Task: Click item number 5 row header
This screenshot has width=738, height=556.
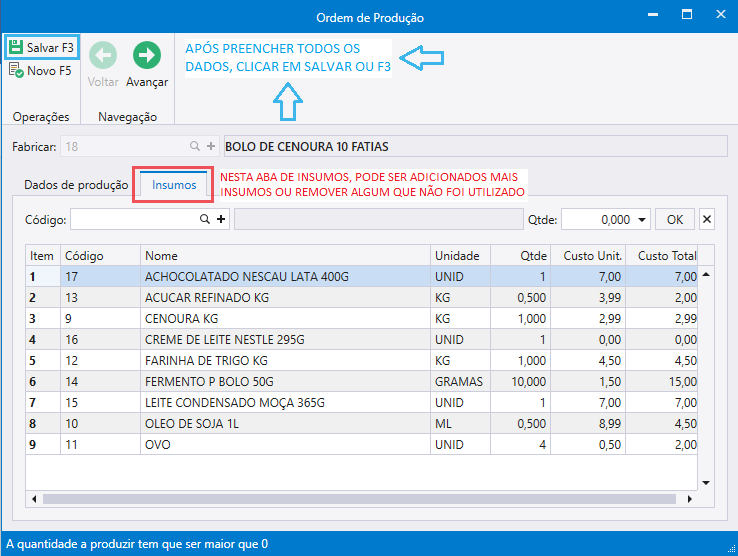Action: pos(43,361)
